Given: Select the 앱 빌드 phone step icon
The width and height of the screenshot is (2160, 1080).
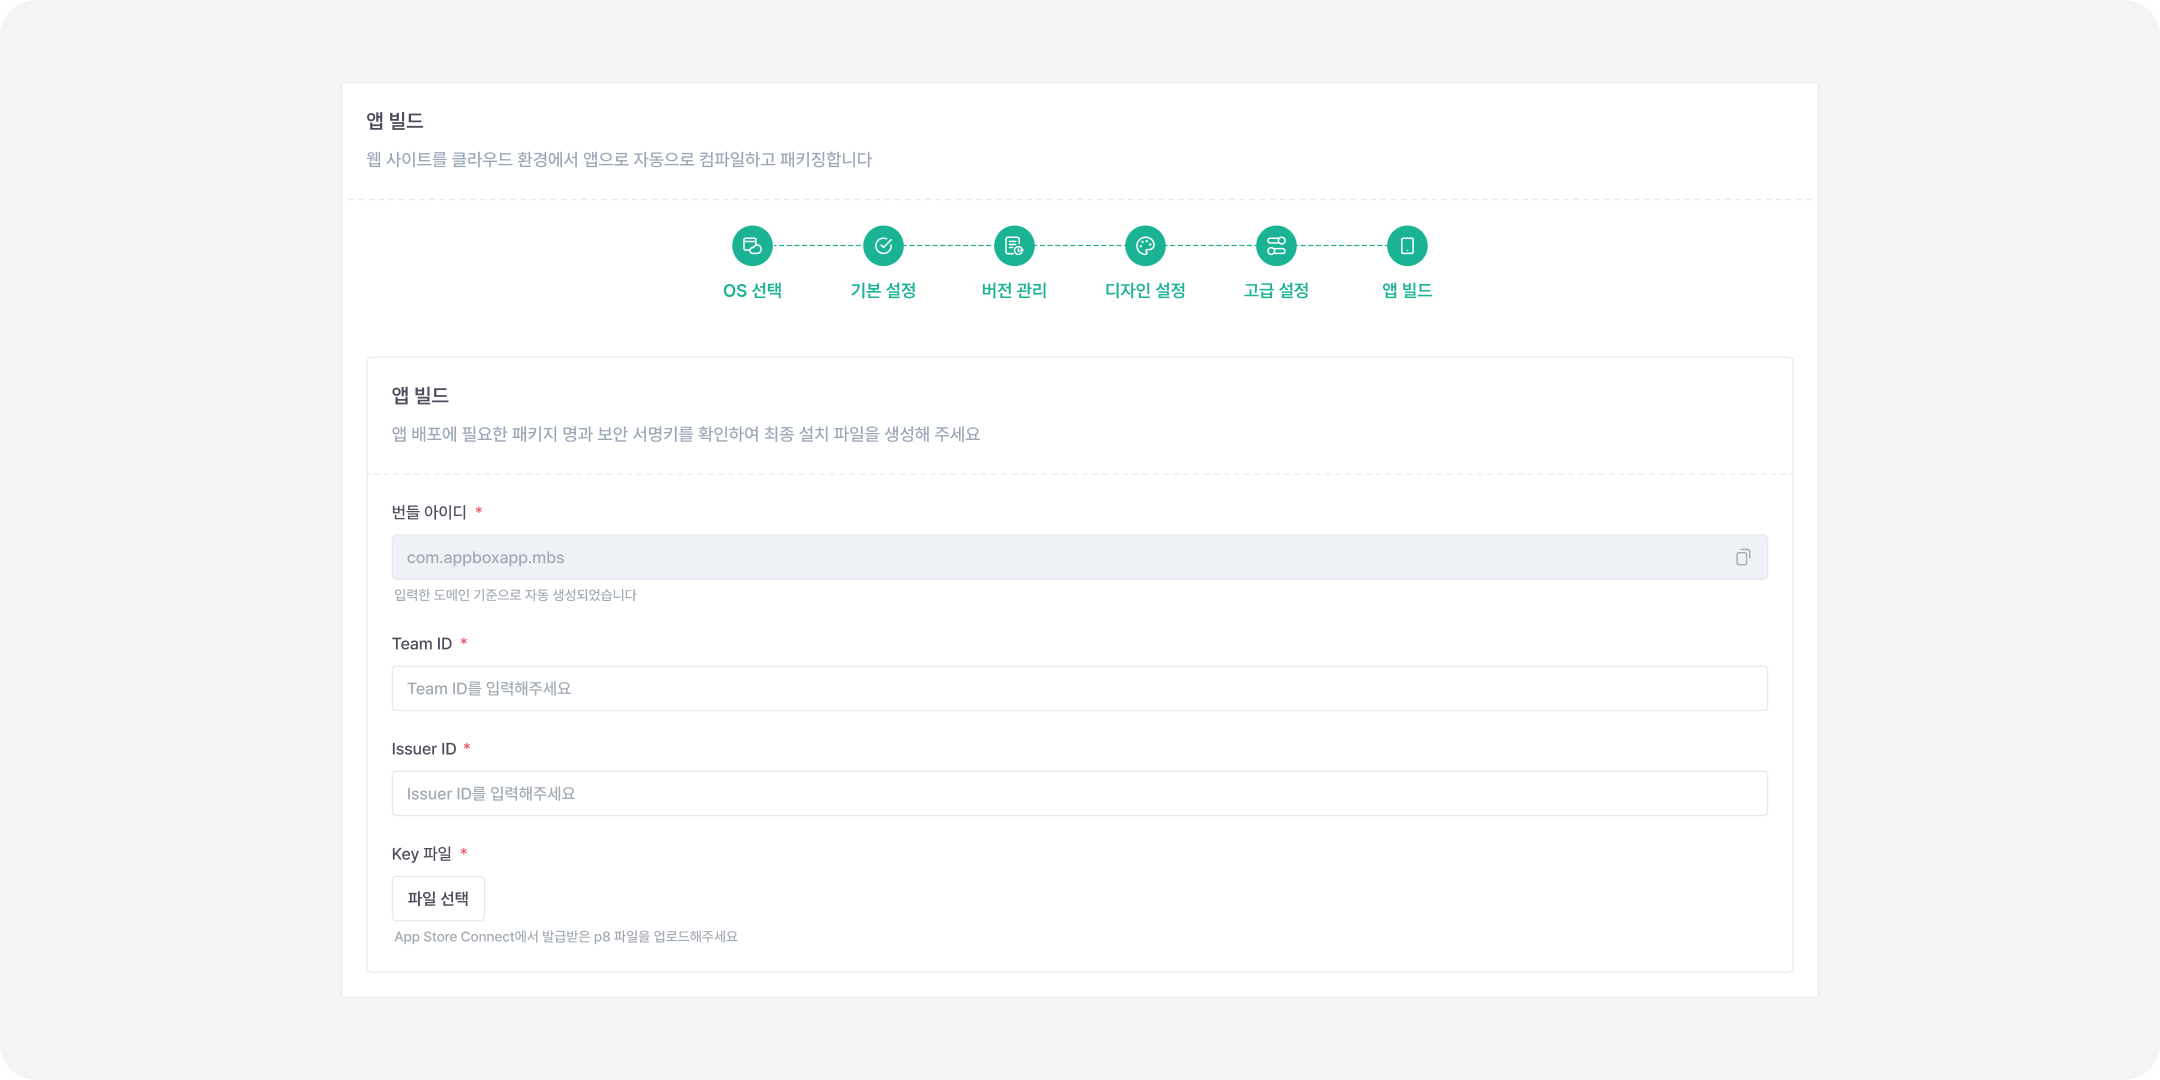Looking at the screenshot, I should tap(1407, 246).
